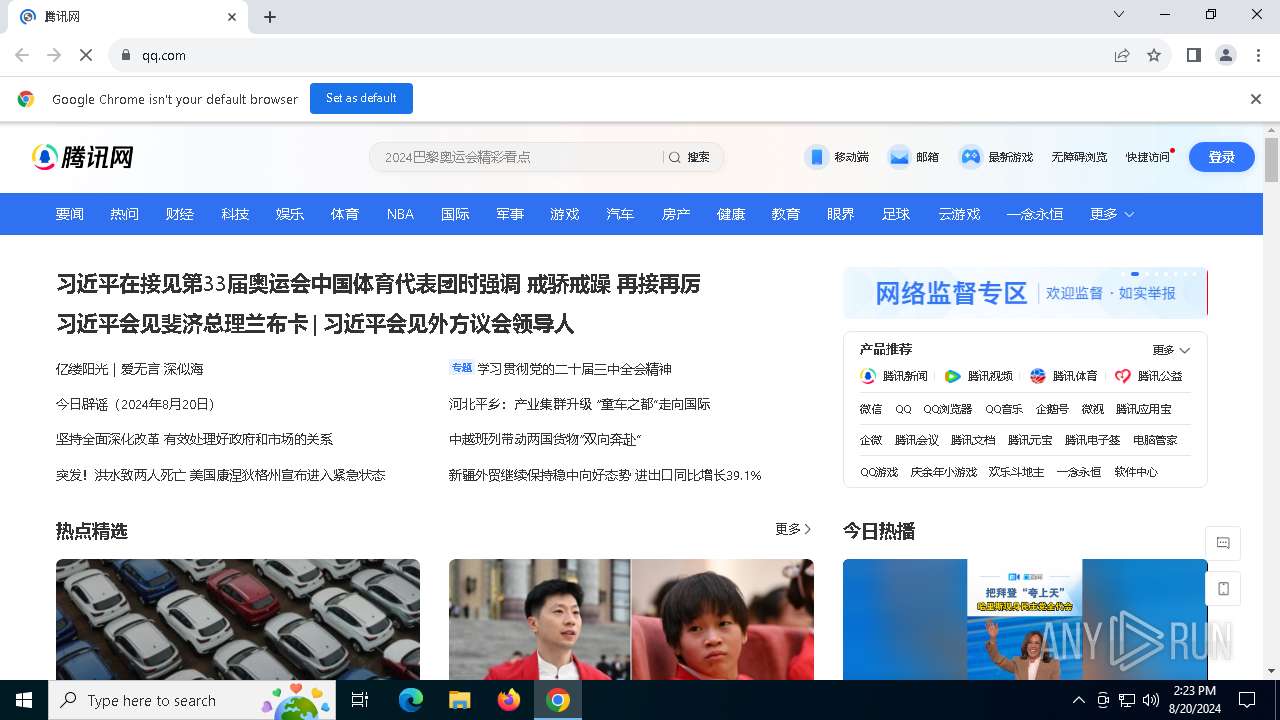The width and height of the screenshot is (1280, 720).
Task: Open the parked cars news thumbnail
Action: click(238, 620)
